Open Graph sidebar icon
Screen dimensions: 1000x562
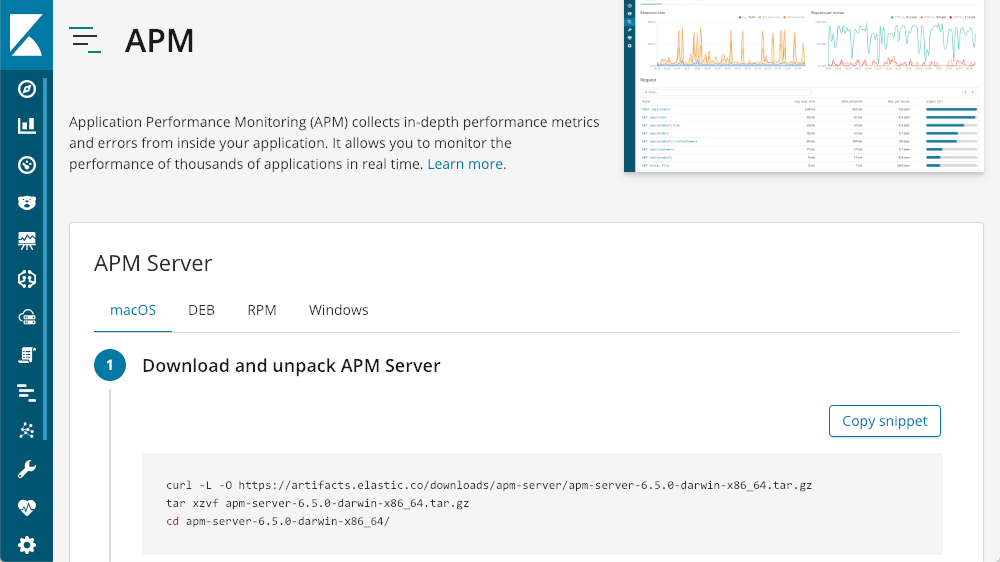click(27, 431)
